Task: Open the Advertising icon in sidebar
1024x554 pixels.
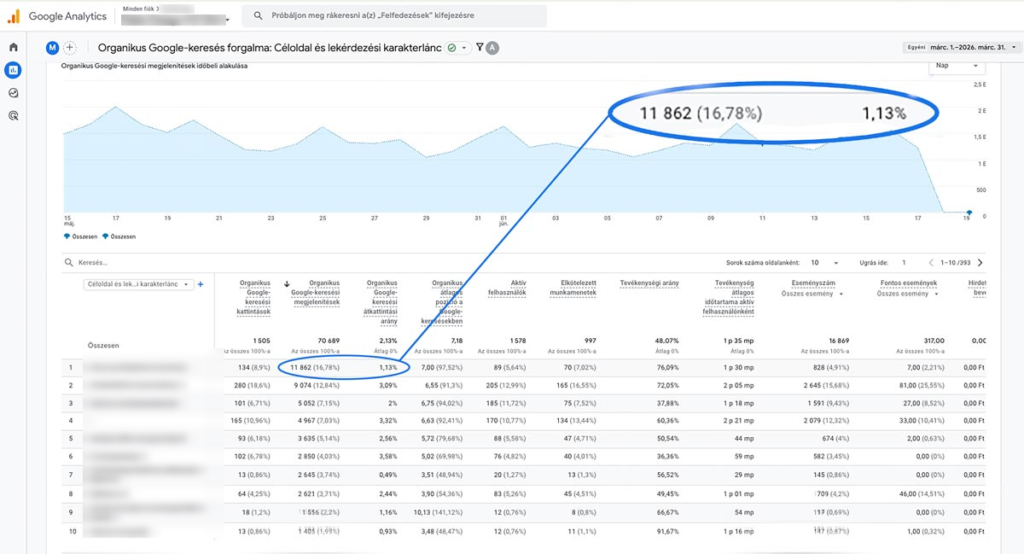Action: (13, 116)
